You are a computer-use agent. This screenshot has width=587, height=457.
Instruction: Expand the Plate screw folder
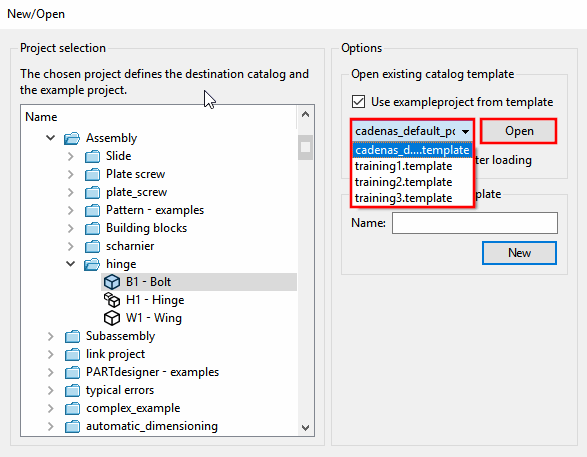(70, 174)
